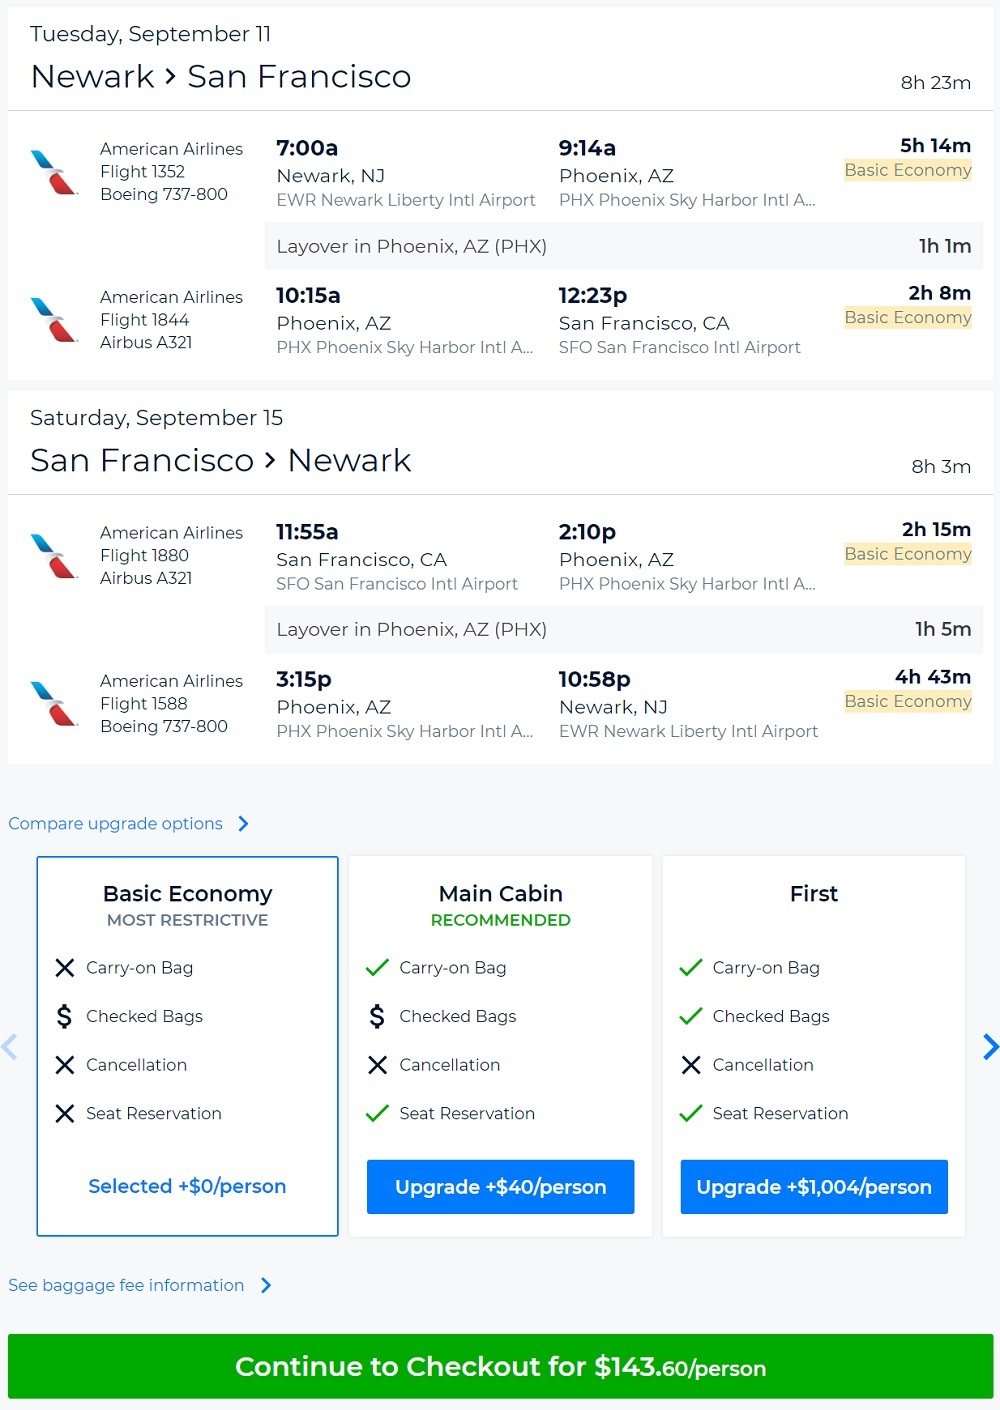Click American Airlines logo for Flight 1880
Image resolution: width=1000 pixels, height=1410 pixels.
(x=54, y=556)
